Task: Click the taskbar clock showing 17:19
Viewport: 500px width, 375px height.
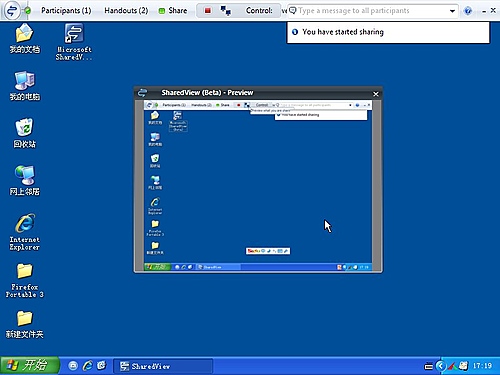Action: [x=482, y=366]
